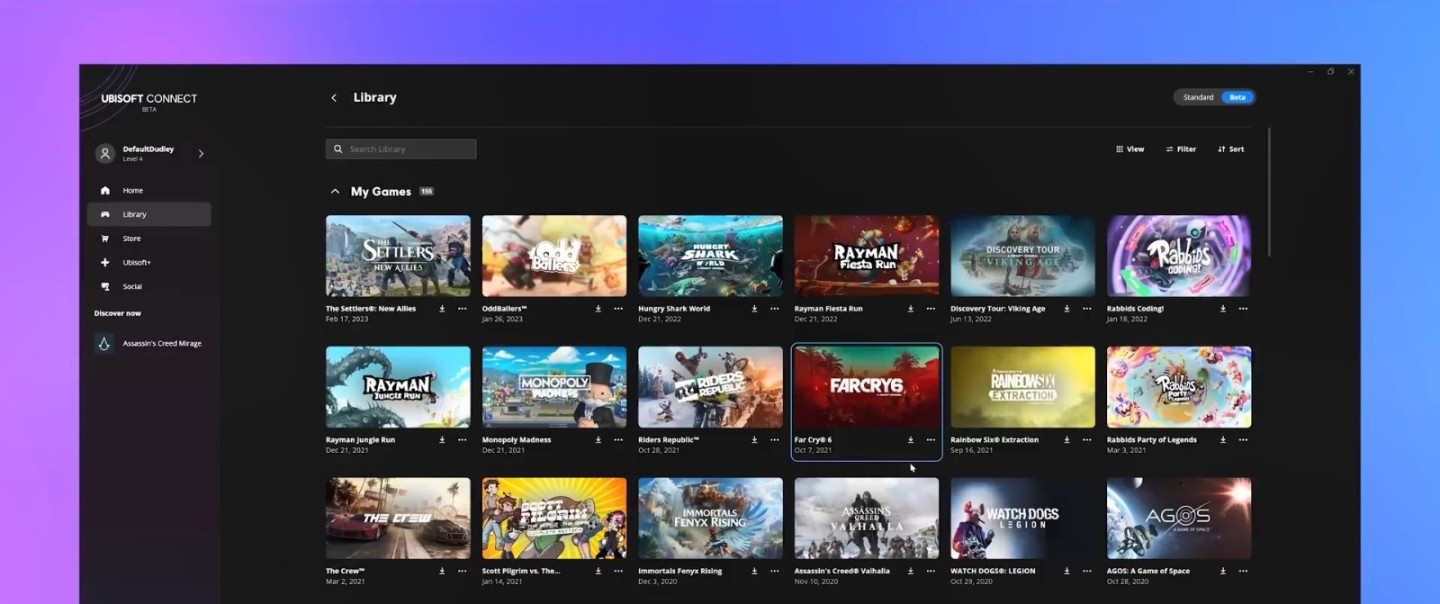Image resolution: width=1440 pixels, height=604 pixels.
Task: Switch to Standard interface mode
Action: click(1198, 97)
